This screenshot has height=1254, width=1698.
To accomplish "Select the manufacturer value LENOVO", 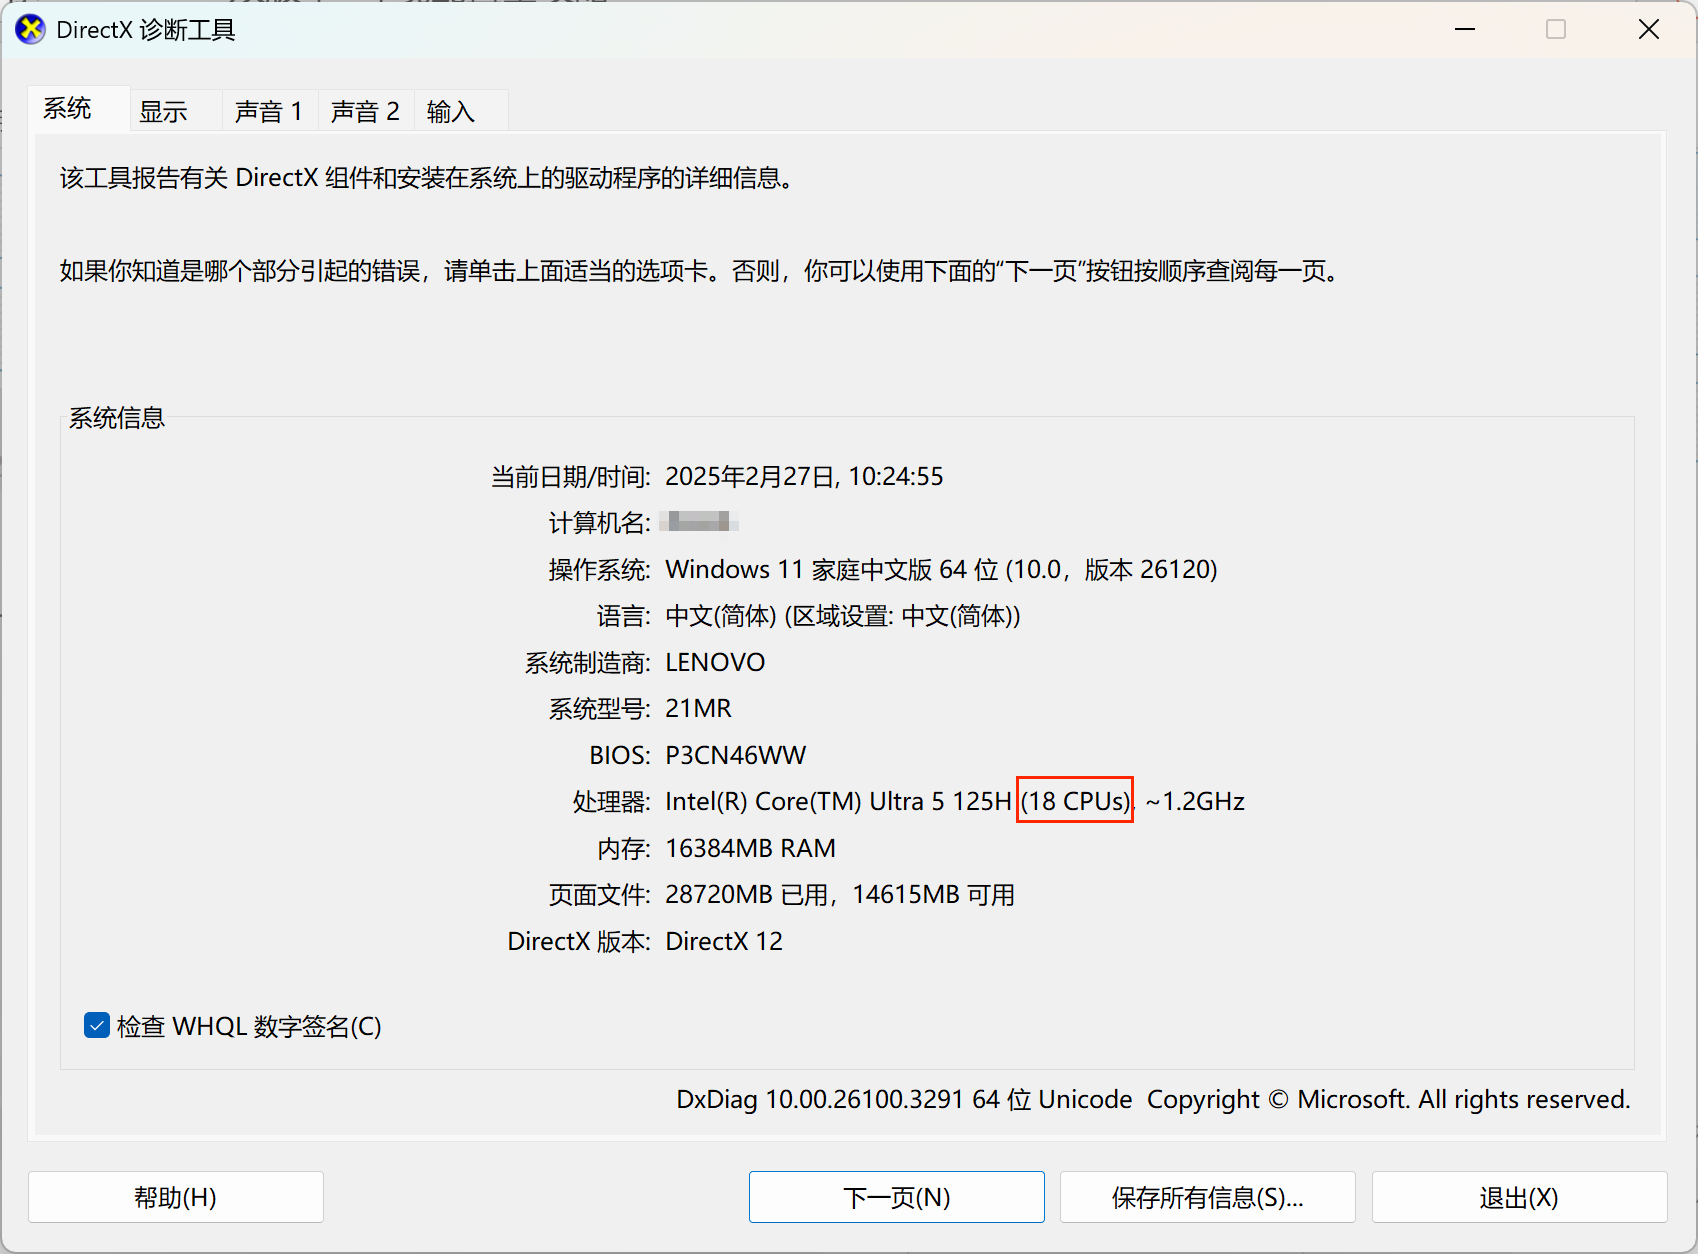I will (715, 662).
